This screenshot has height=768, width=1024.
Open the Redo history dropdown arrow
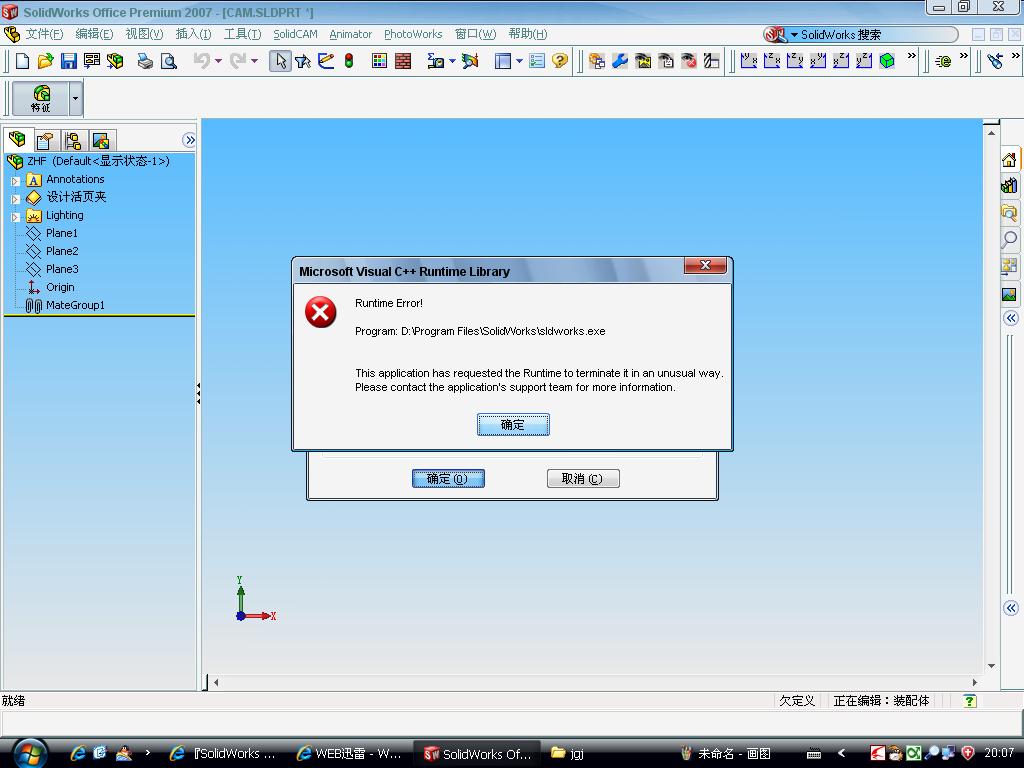[x=254, y=61]
